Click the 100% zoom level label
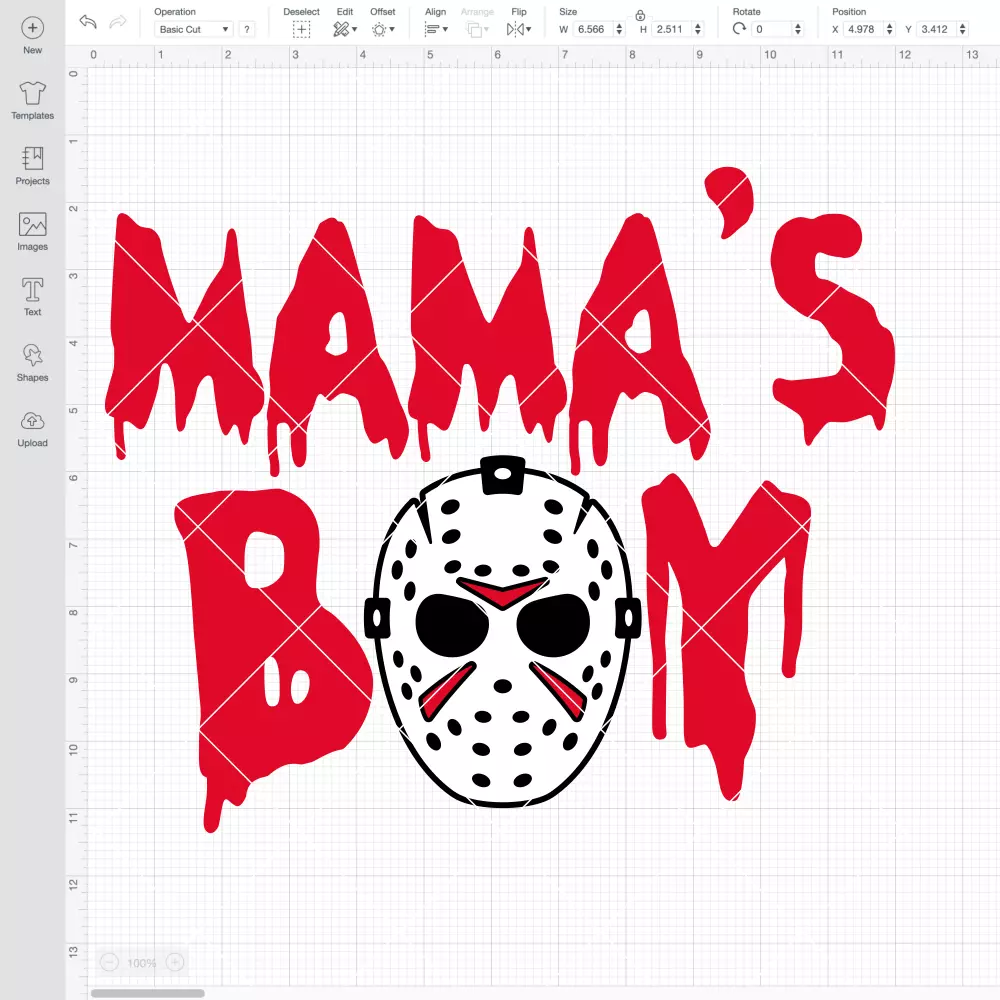Viewport: 1000px width, 1000px height. (x=142, y=963)
